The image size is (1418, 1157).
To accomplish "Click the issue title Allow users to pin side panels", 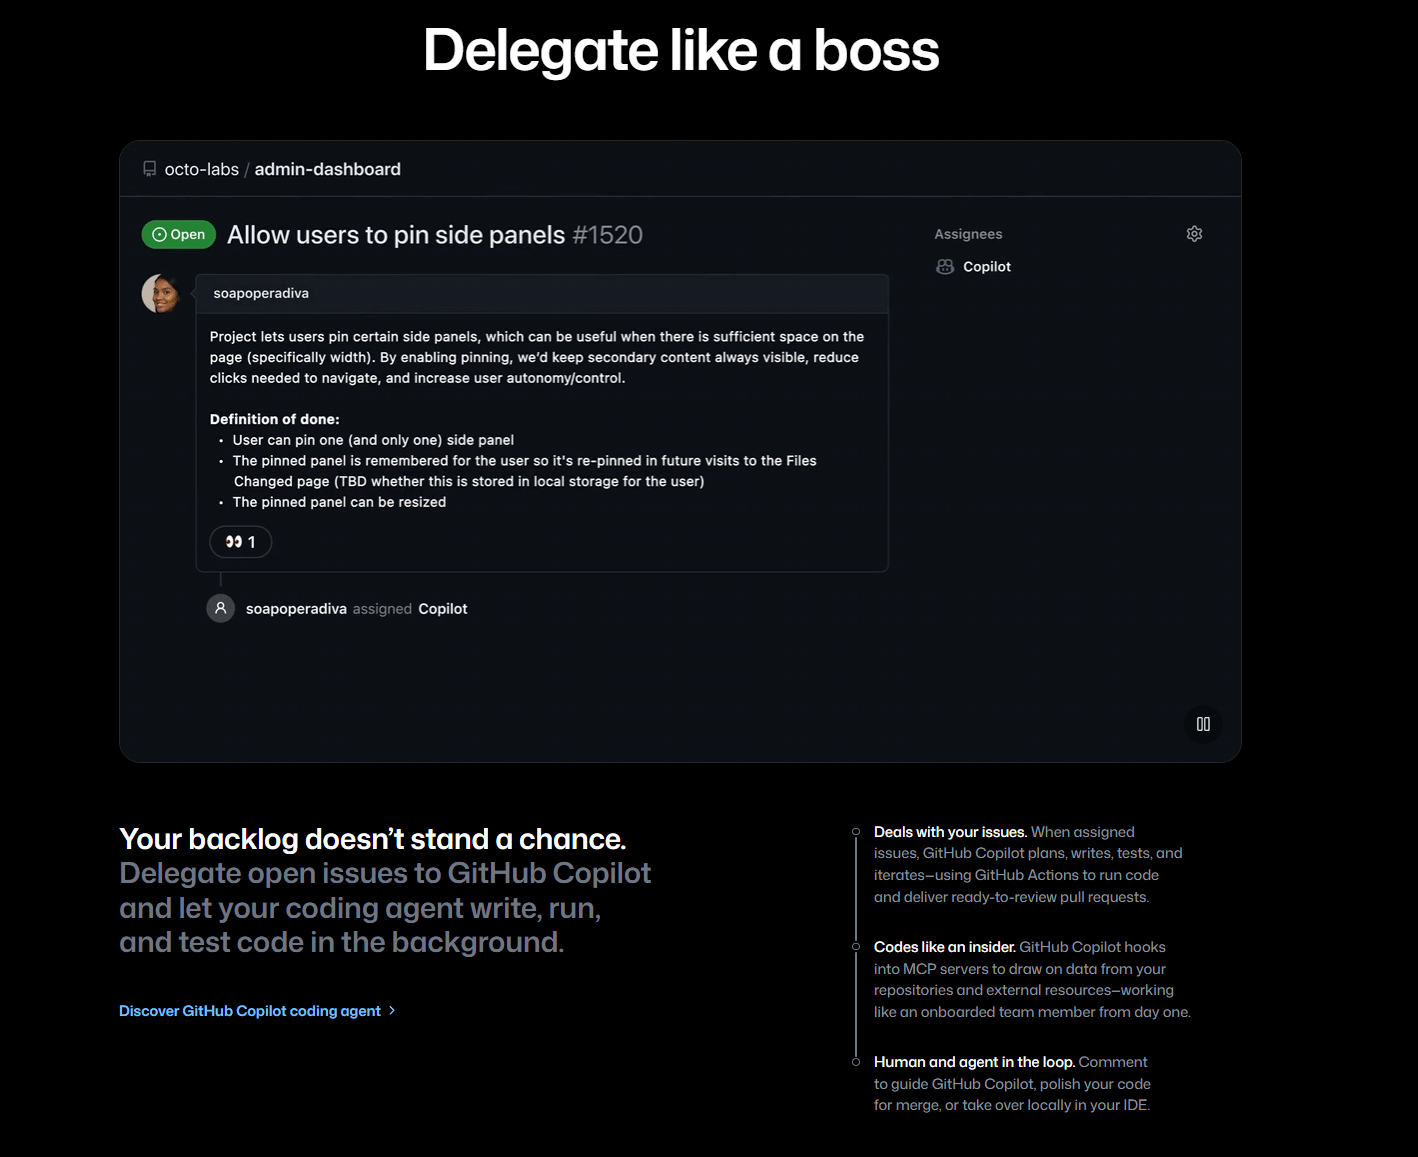I will (x=396, y=234).
